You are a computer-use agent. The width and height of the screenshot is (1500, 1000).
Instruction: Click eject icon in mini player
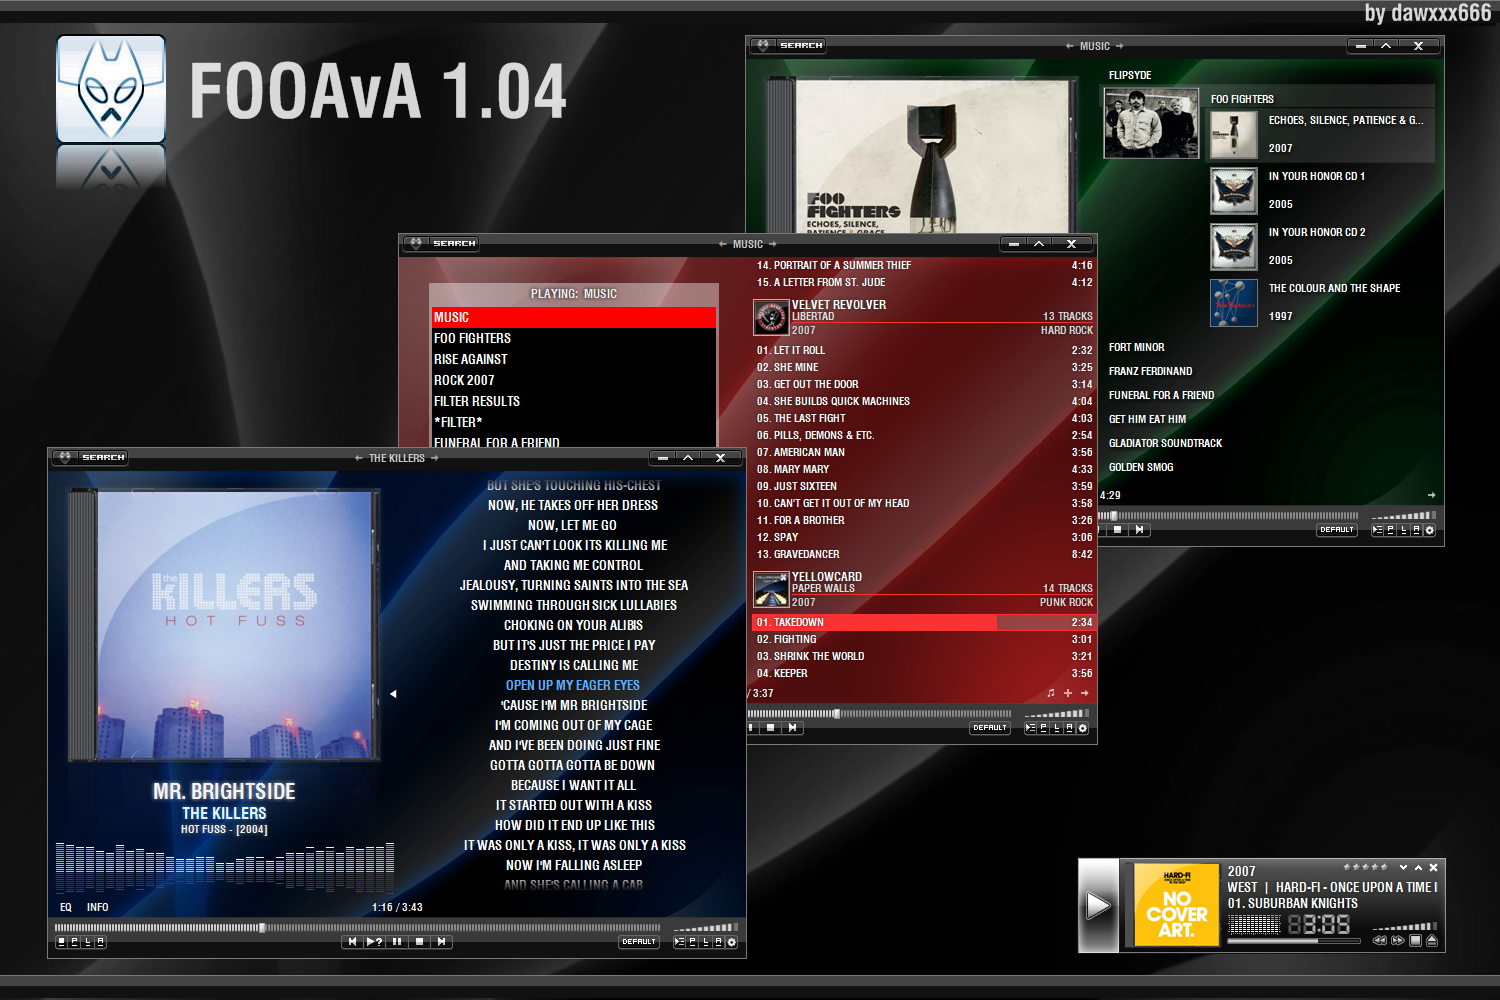[1432, 940]
